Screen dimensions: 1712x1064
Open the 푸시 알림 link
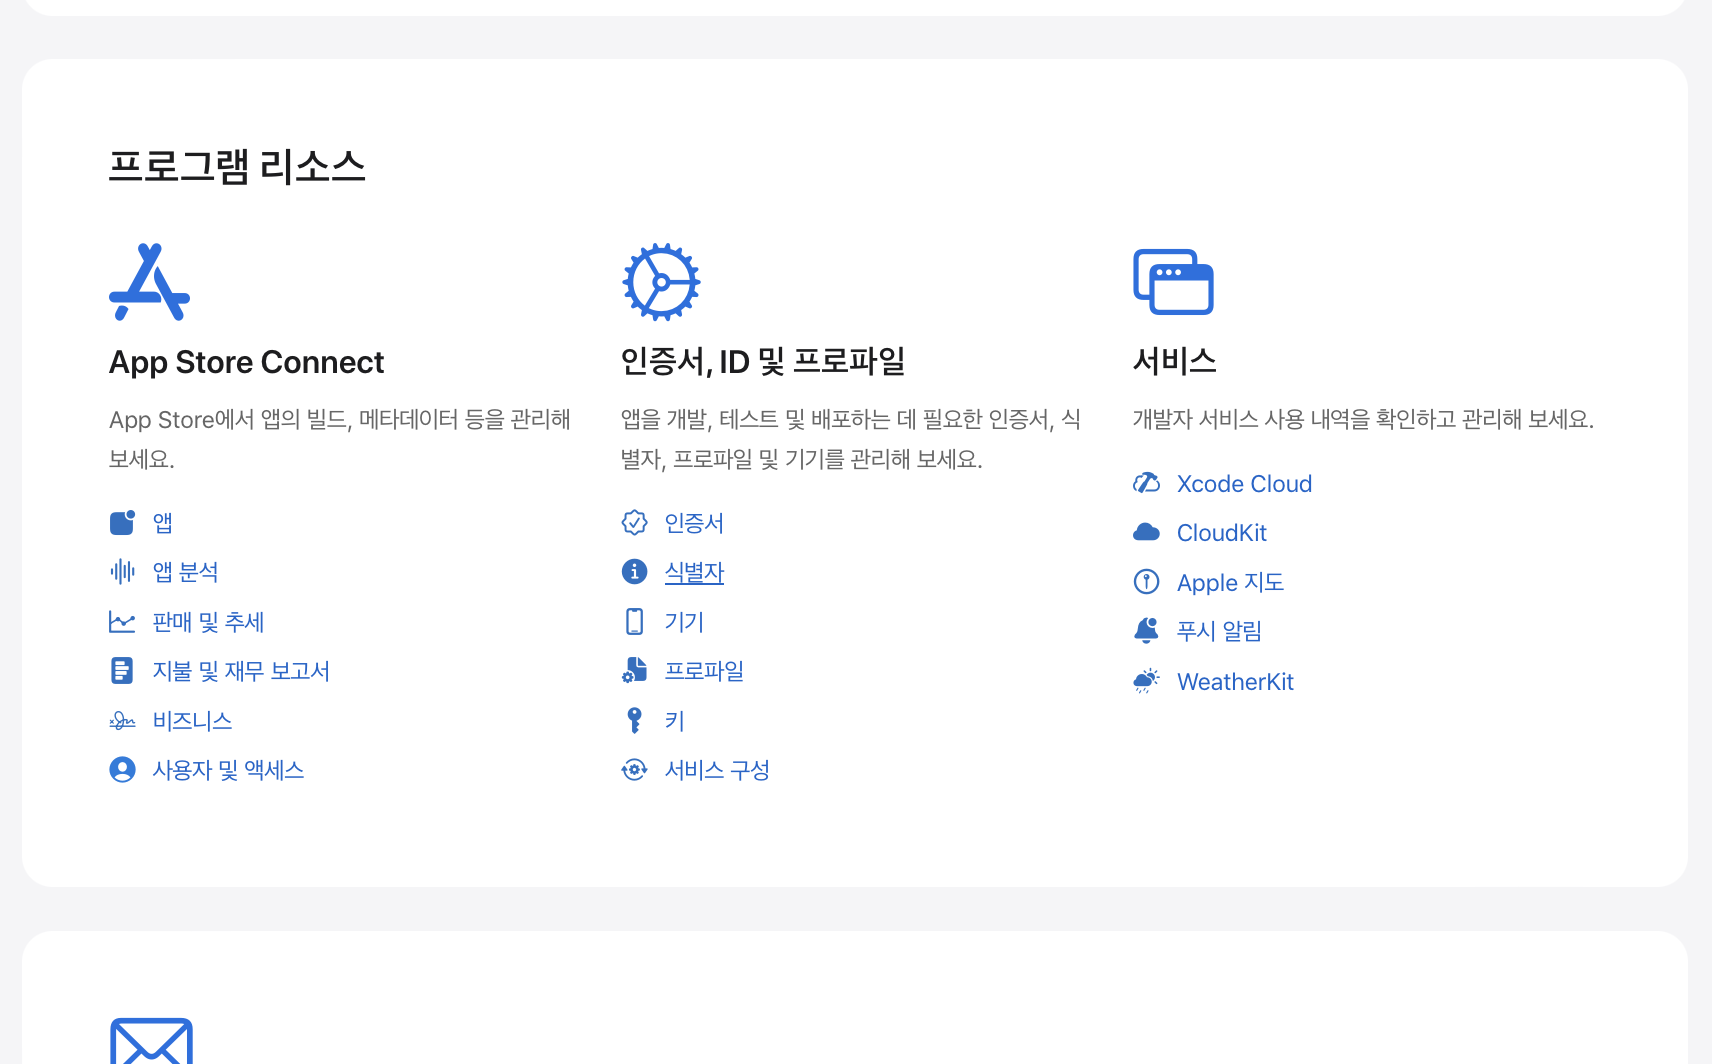coord(1219,630)
